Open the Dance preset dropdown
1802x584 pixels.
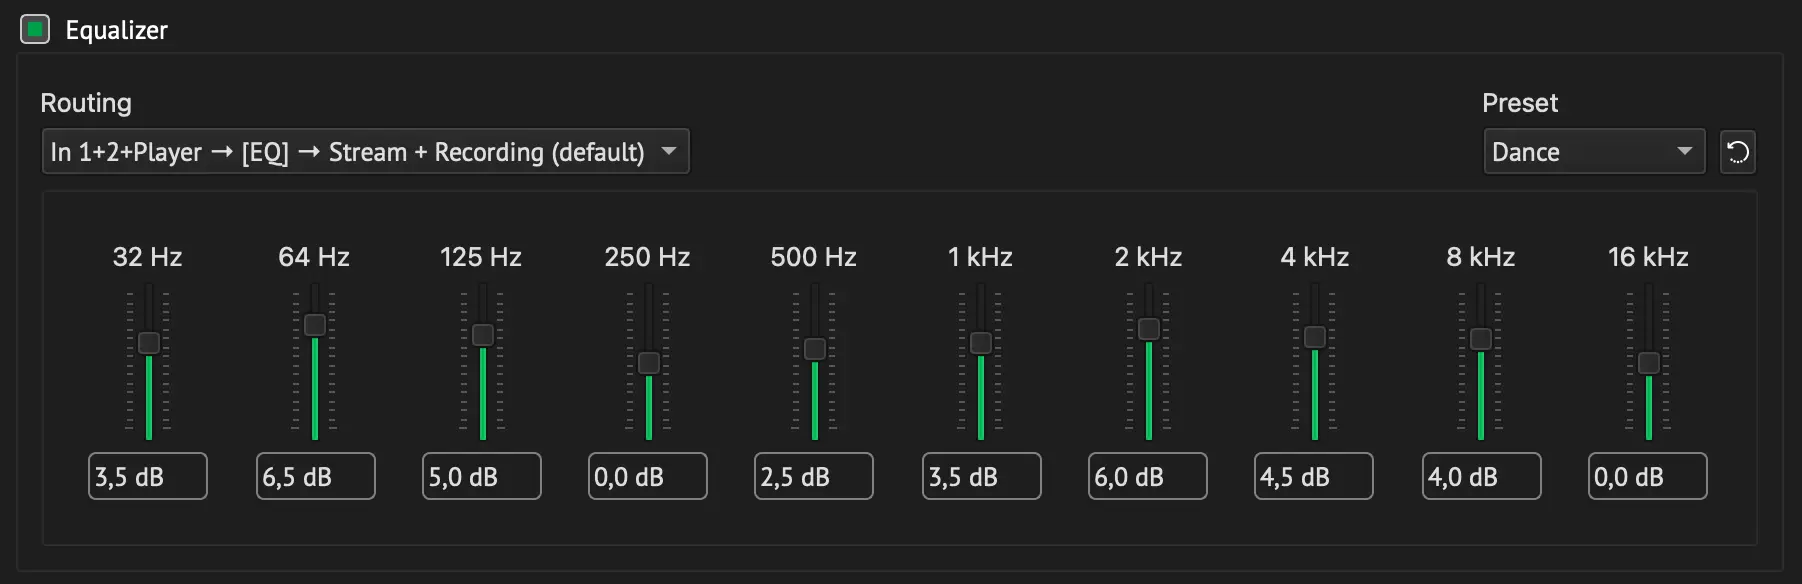coord(1594,152)
